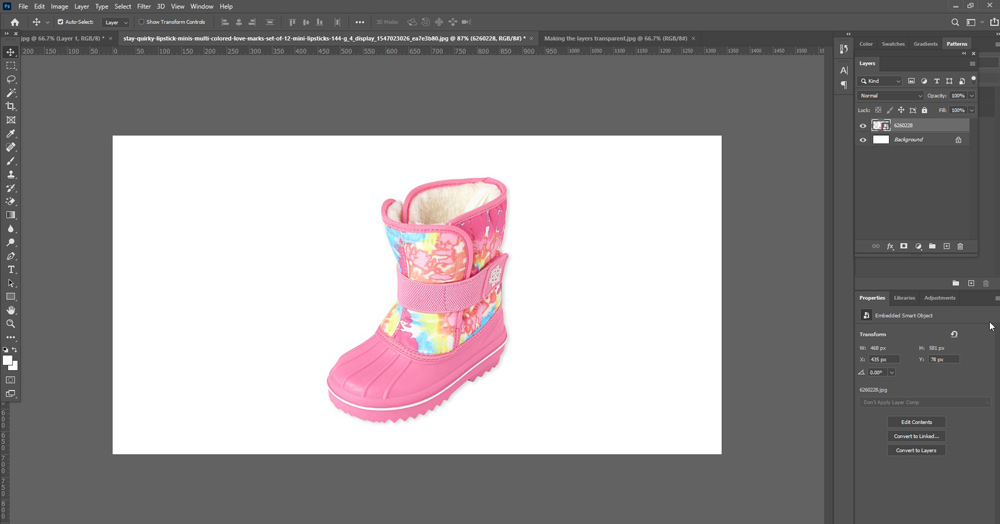Switch to the Adjustments tab
This screenshot has width=1000, height=524.
939,298
